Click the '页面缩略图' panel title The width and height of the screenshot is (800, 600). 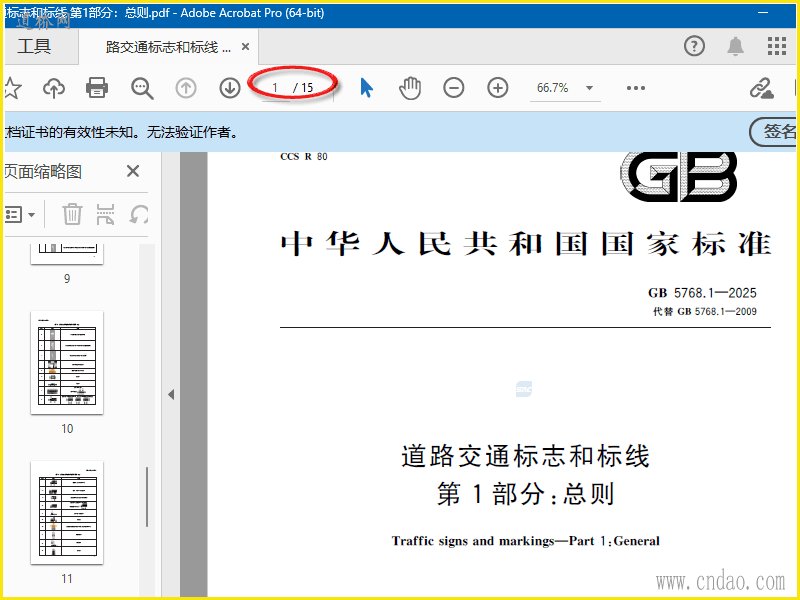tap(43, 171)
